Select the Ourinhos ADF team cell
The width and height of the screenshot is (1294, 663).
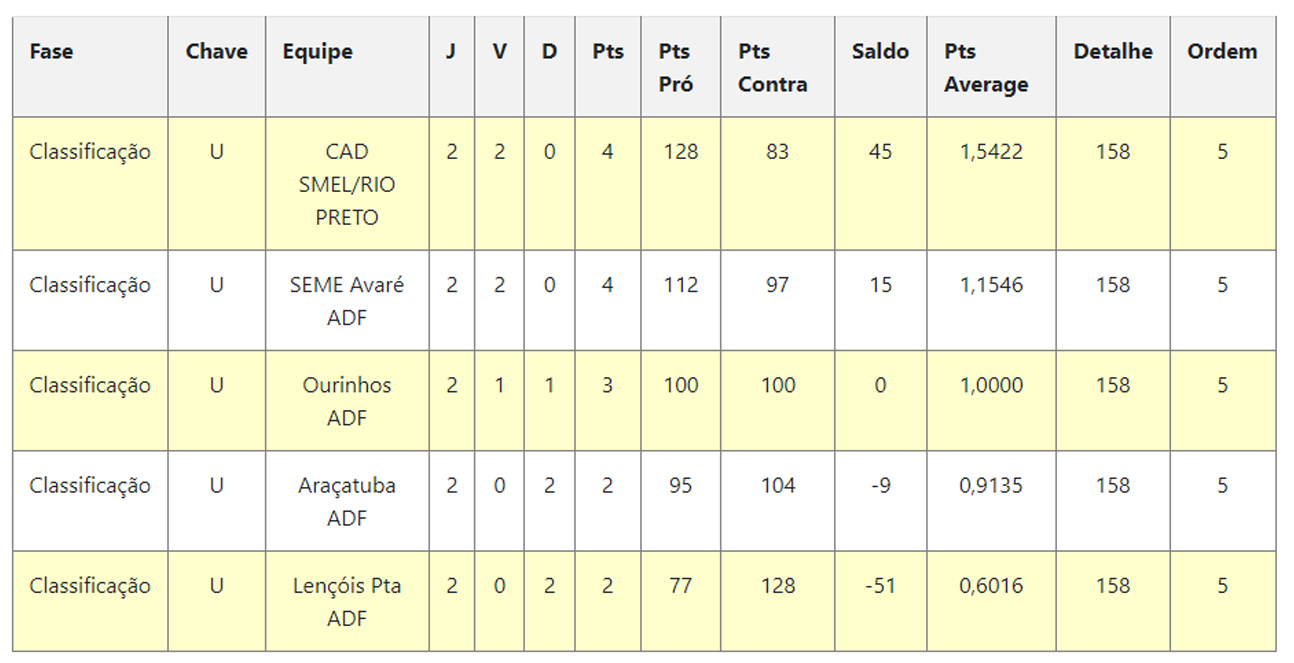[x=347, y=401]
